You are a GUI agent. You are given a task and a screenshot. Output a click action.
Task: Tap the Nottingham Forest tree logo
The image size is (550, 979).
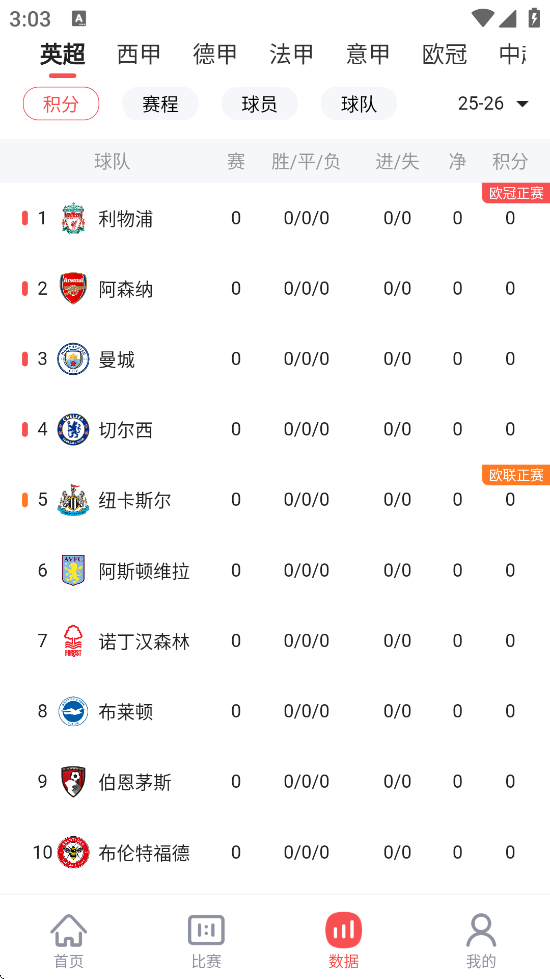(x=73, y=641)
